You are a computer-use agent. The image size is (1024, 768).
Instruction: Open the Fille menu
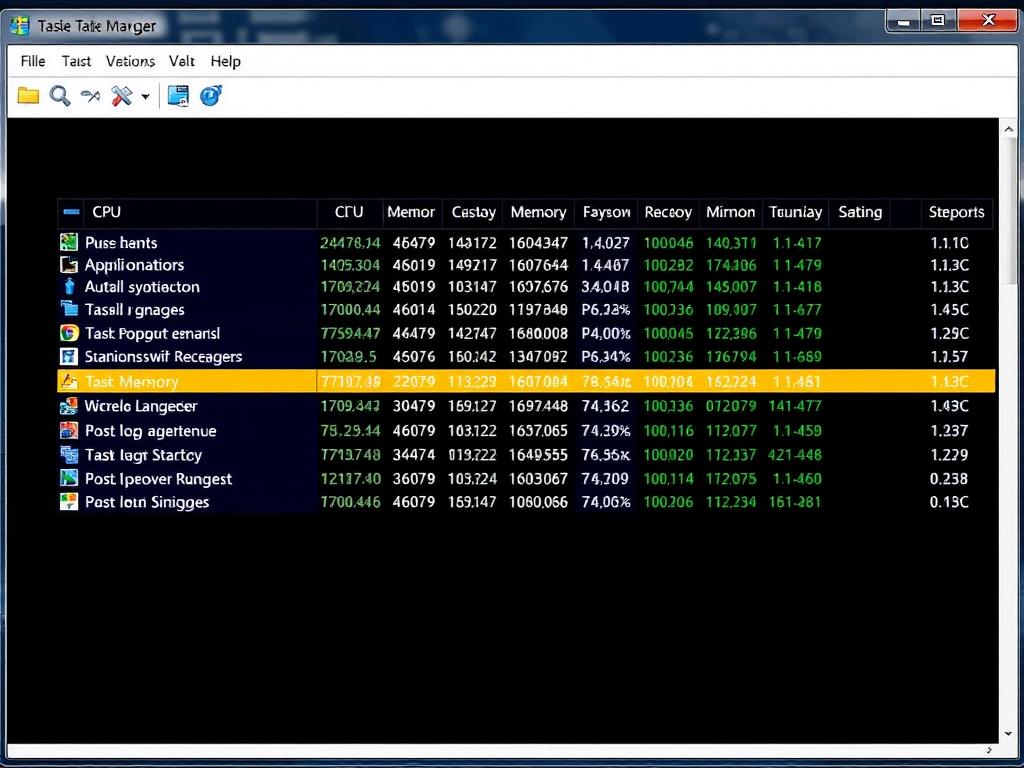point(33,61)
